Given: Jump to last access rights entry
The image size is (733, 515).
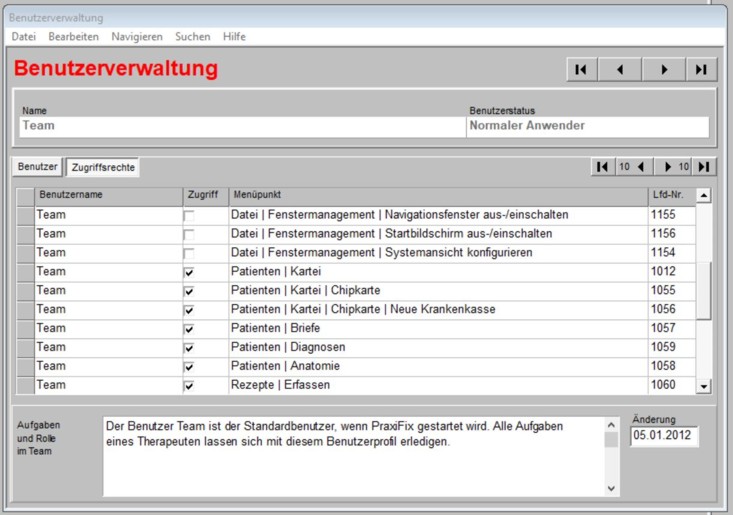Looking at the screenshot, I should point(705,167).
